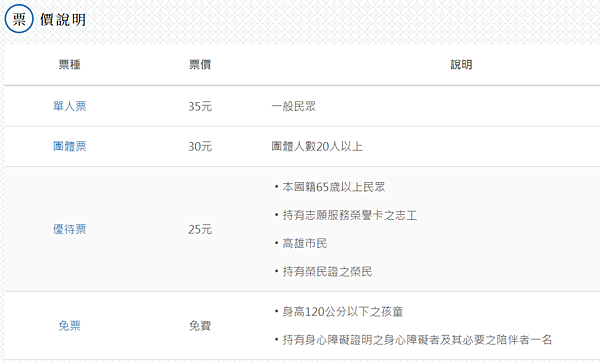This screenshot has width=600, height=362.
Task: Select the 票種 column header
Action: (70, 64)
